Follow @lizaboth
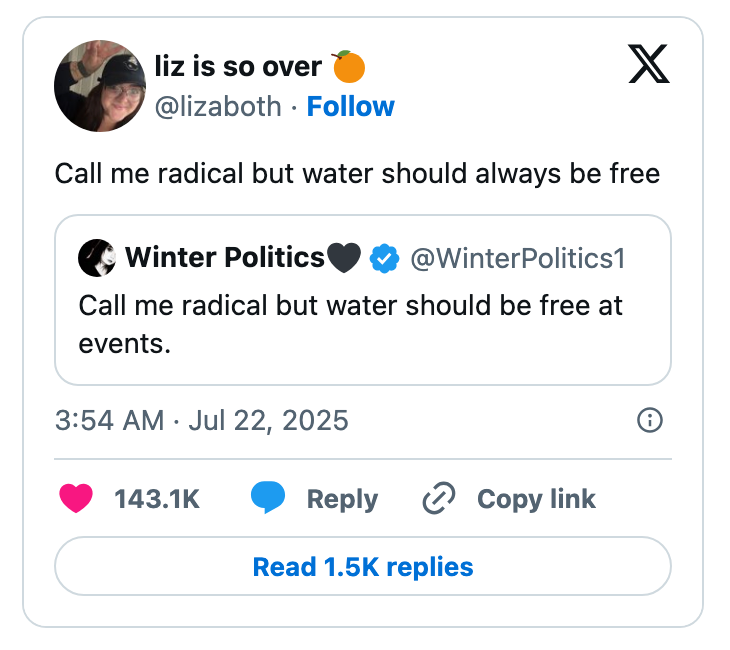Image resolution: width=730 pixels, height=650 pixels. (x=350, y=106)
